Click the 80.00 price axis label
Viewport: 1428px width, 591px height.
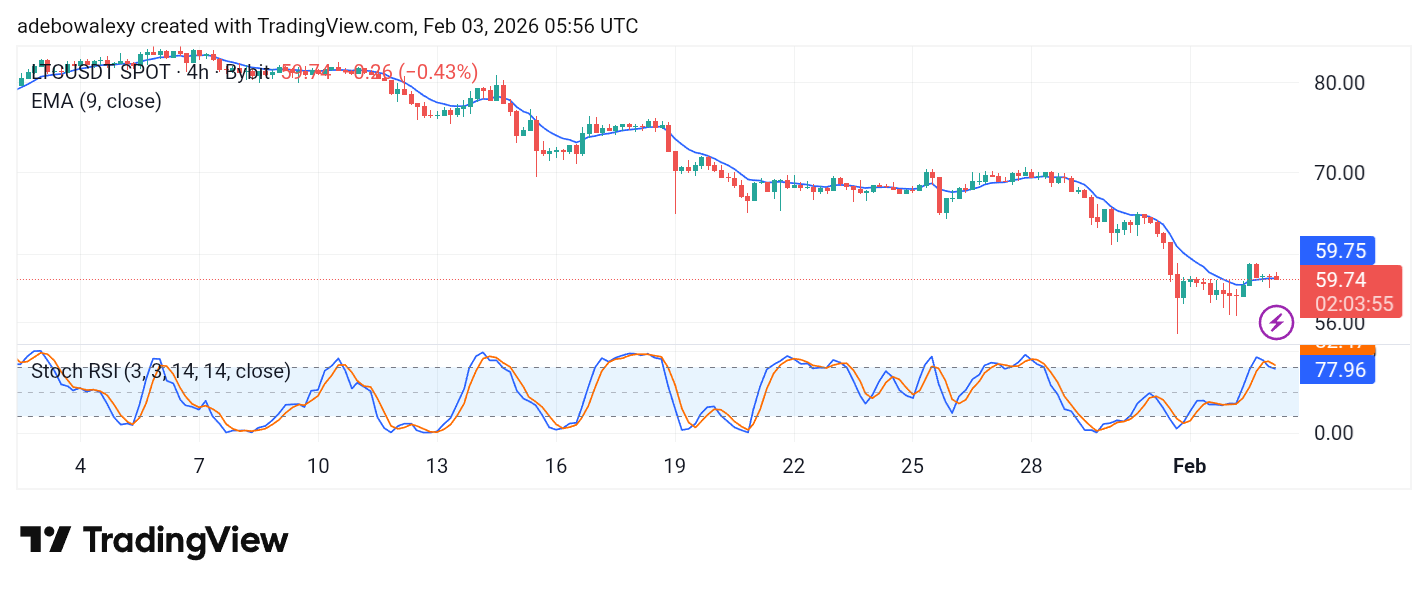tap(1340, 82)
